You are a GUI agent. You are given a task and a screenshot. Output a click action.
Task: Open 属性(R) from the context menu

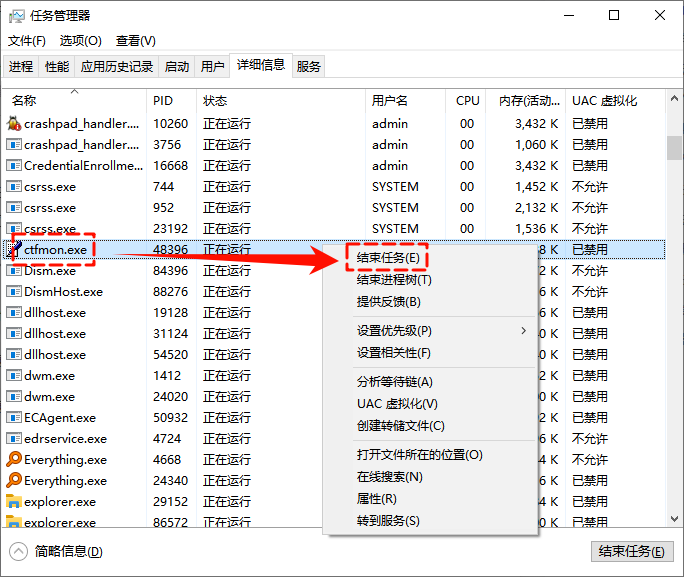[x=376, y=498]
